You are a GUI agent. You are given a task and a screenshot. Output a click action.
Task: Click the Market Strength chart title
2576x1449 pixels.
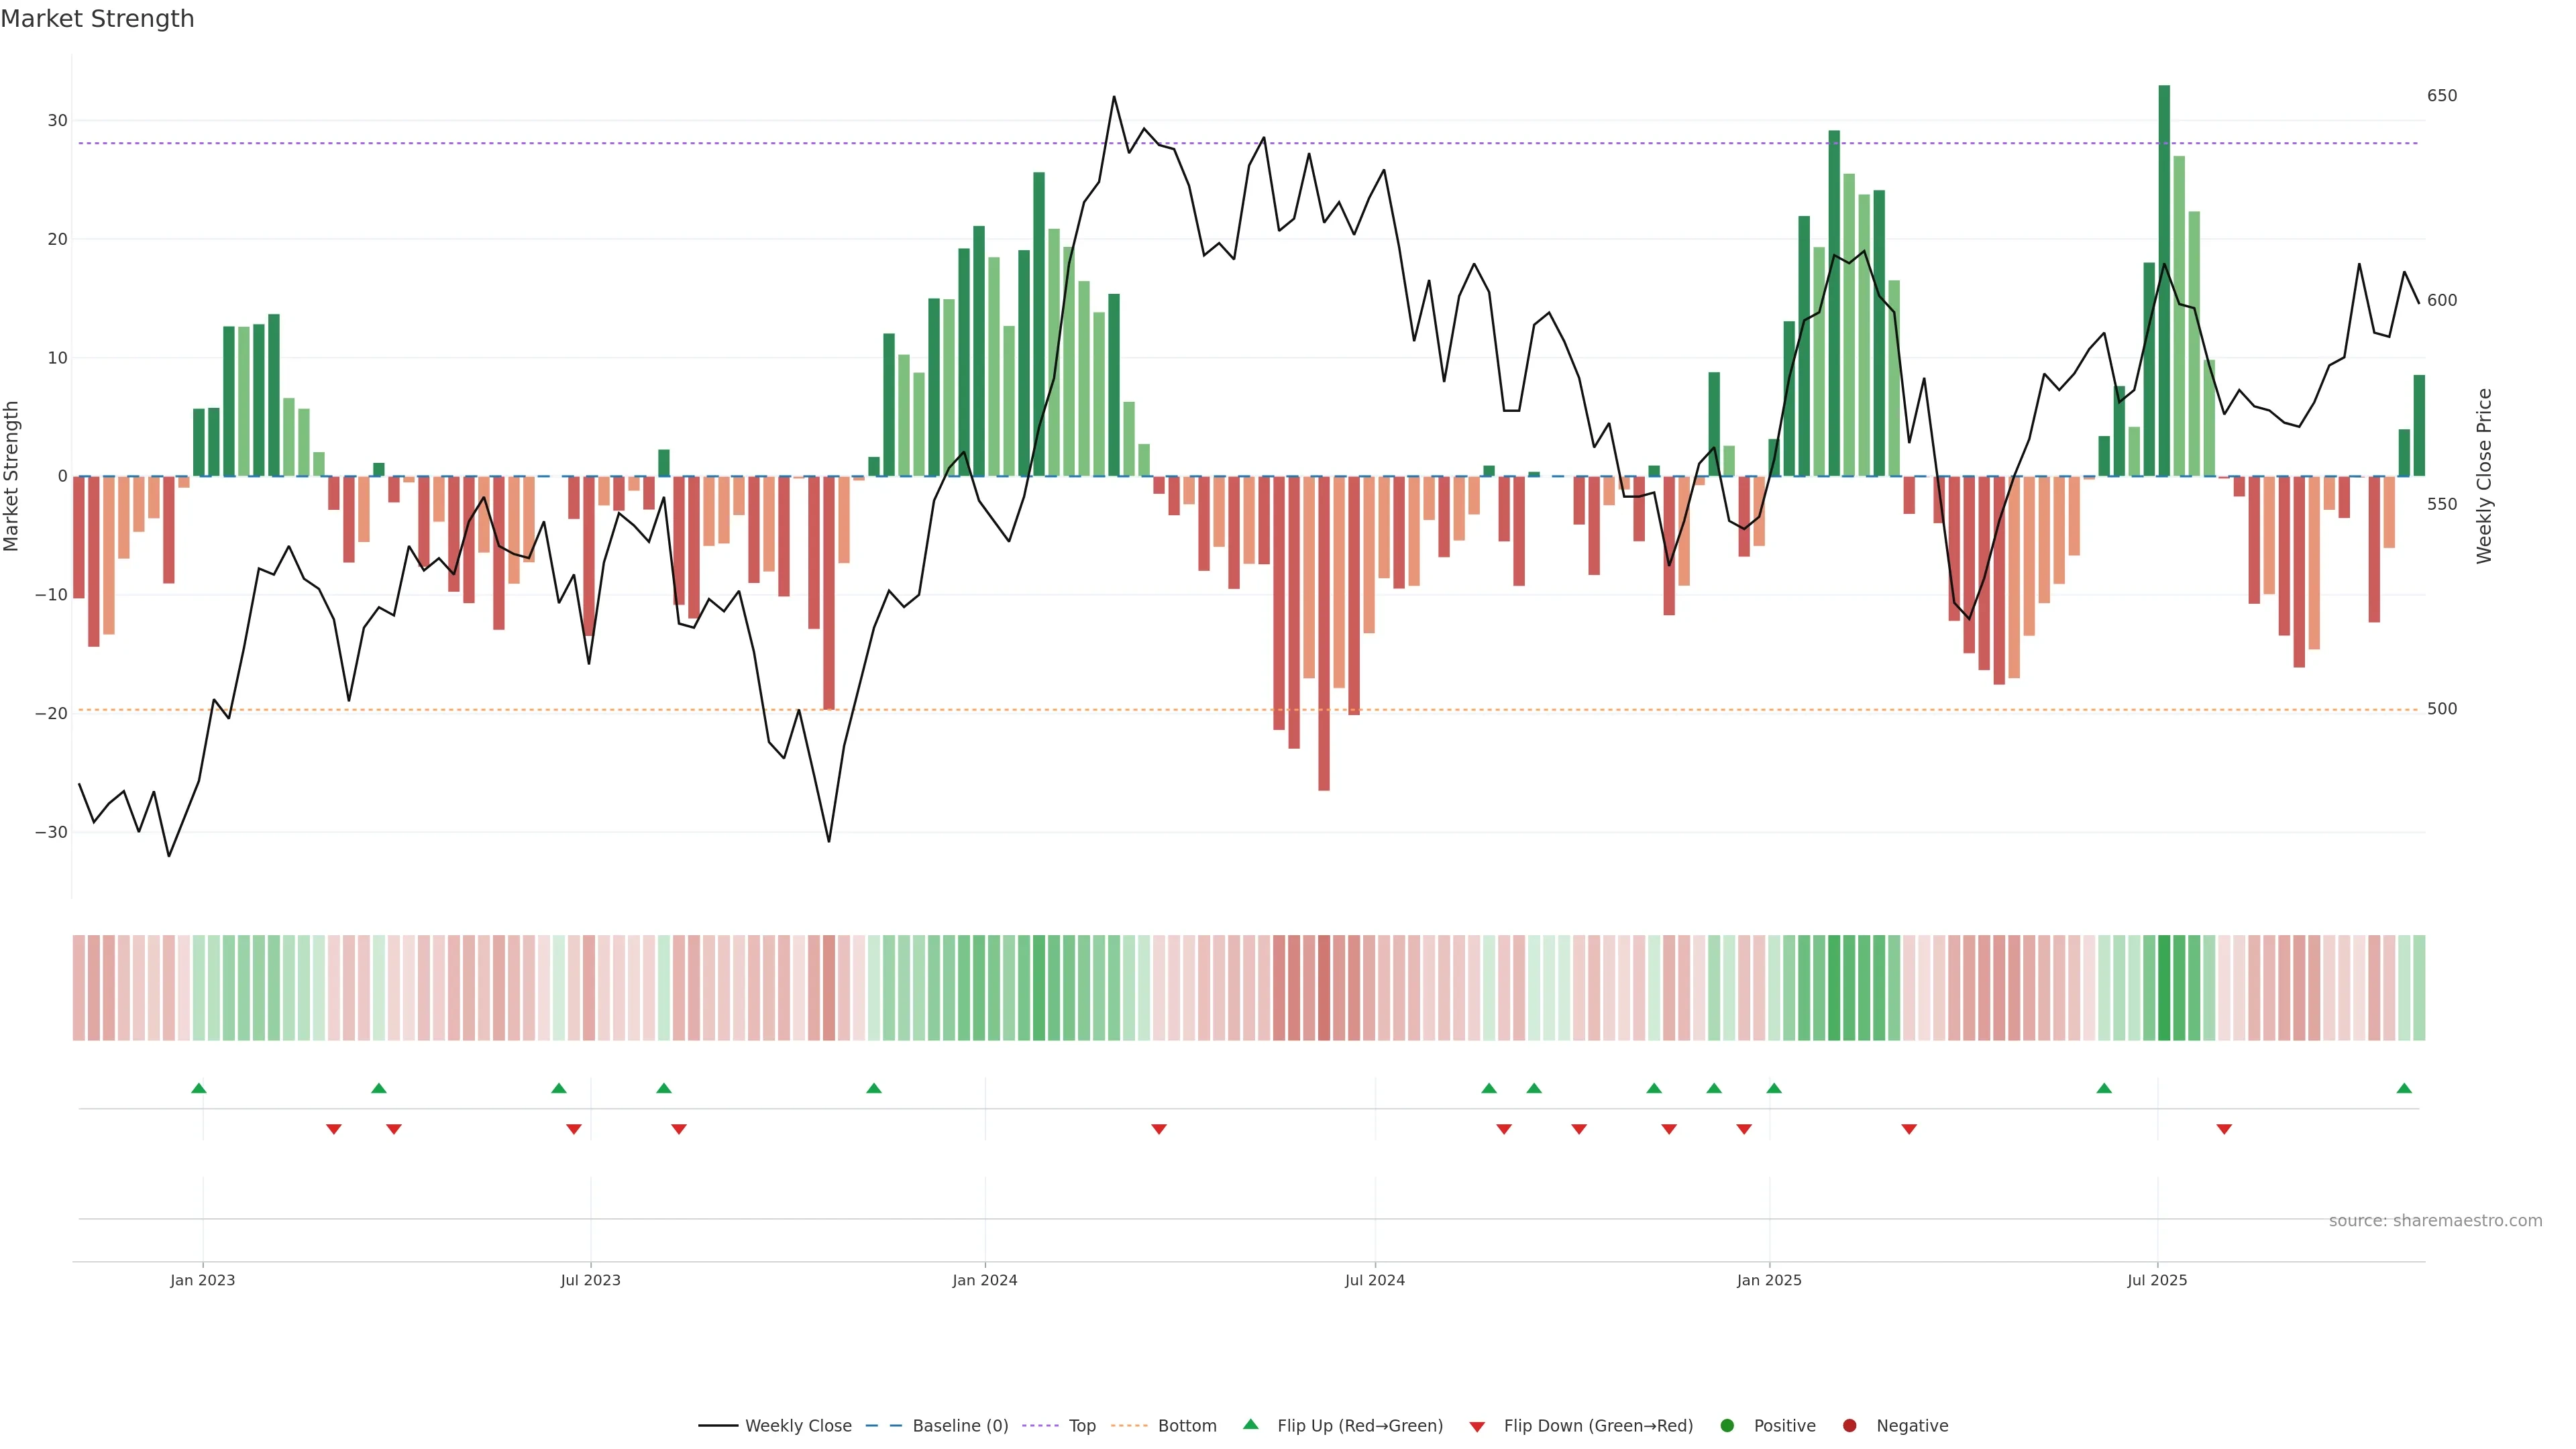97,19
